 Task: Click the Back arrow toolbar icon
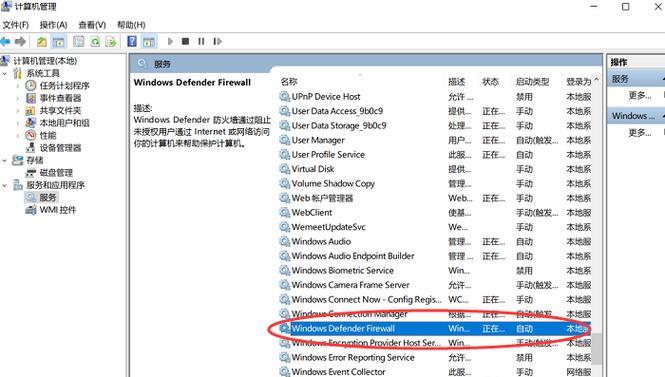pos(5,42)
